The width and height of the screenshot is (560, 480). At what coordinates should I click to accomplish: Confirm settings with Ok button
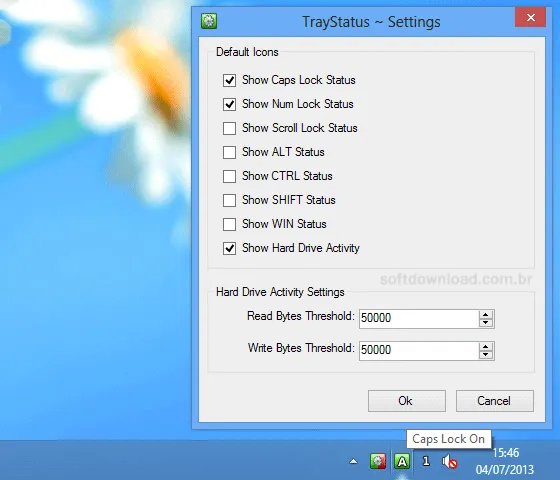pos(407,401)
